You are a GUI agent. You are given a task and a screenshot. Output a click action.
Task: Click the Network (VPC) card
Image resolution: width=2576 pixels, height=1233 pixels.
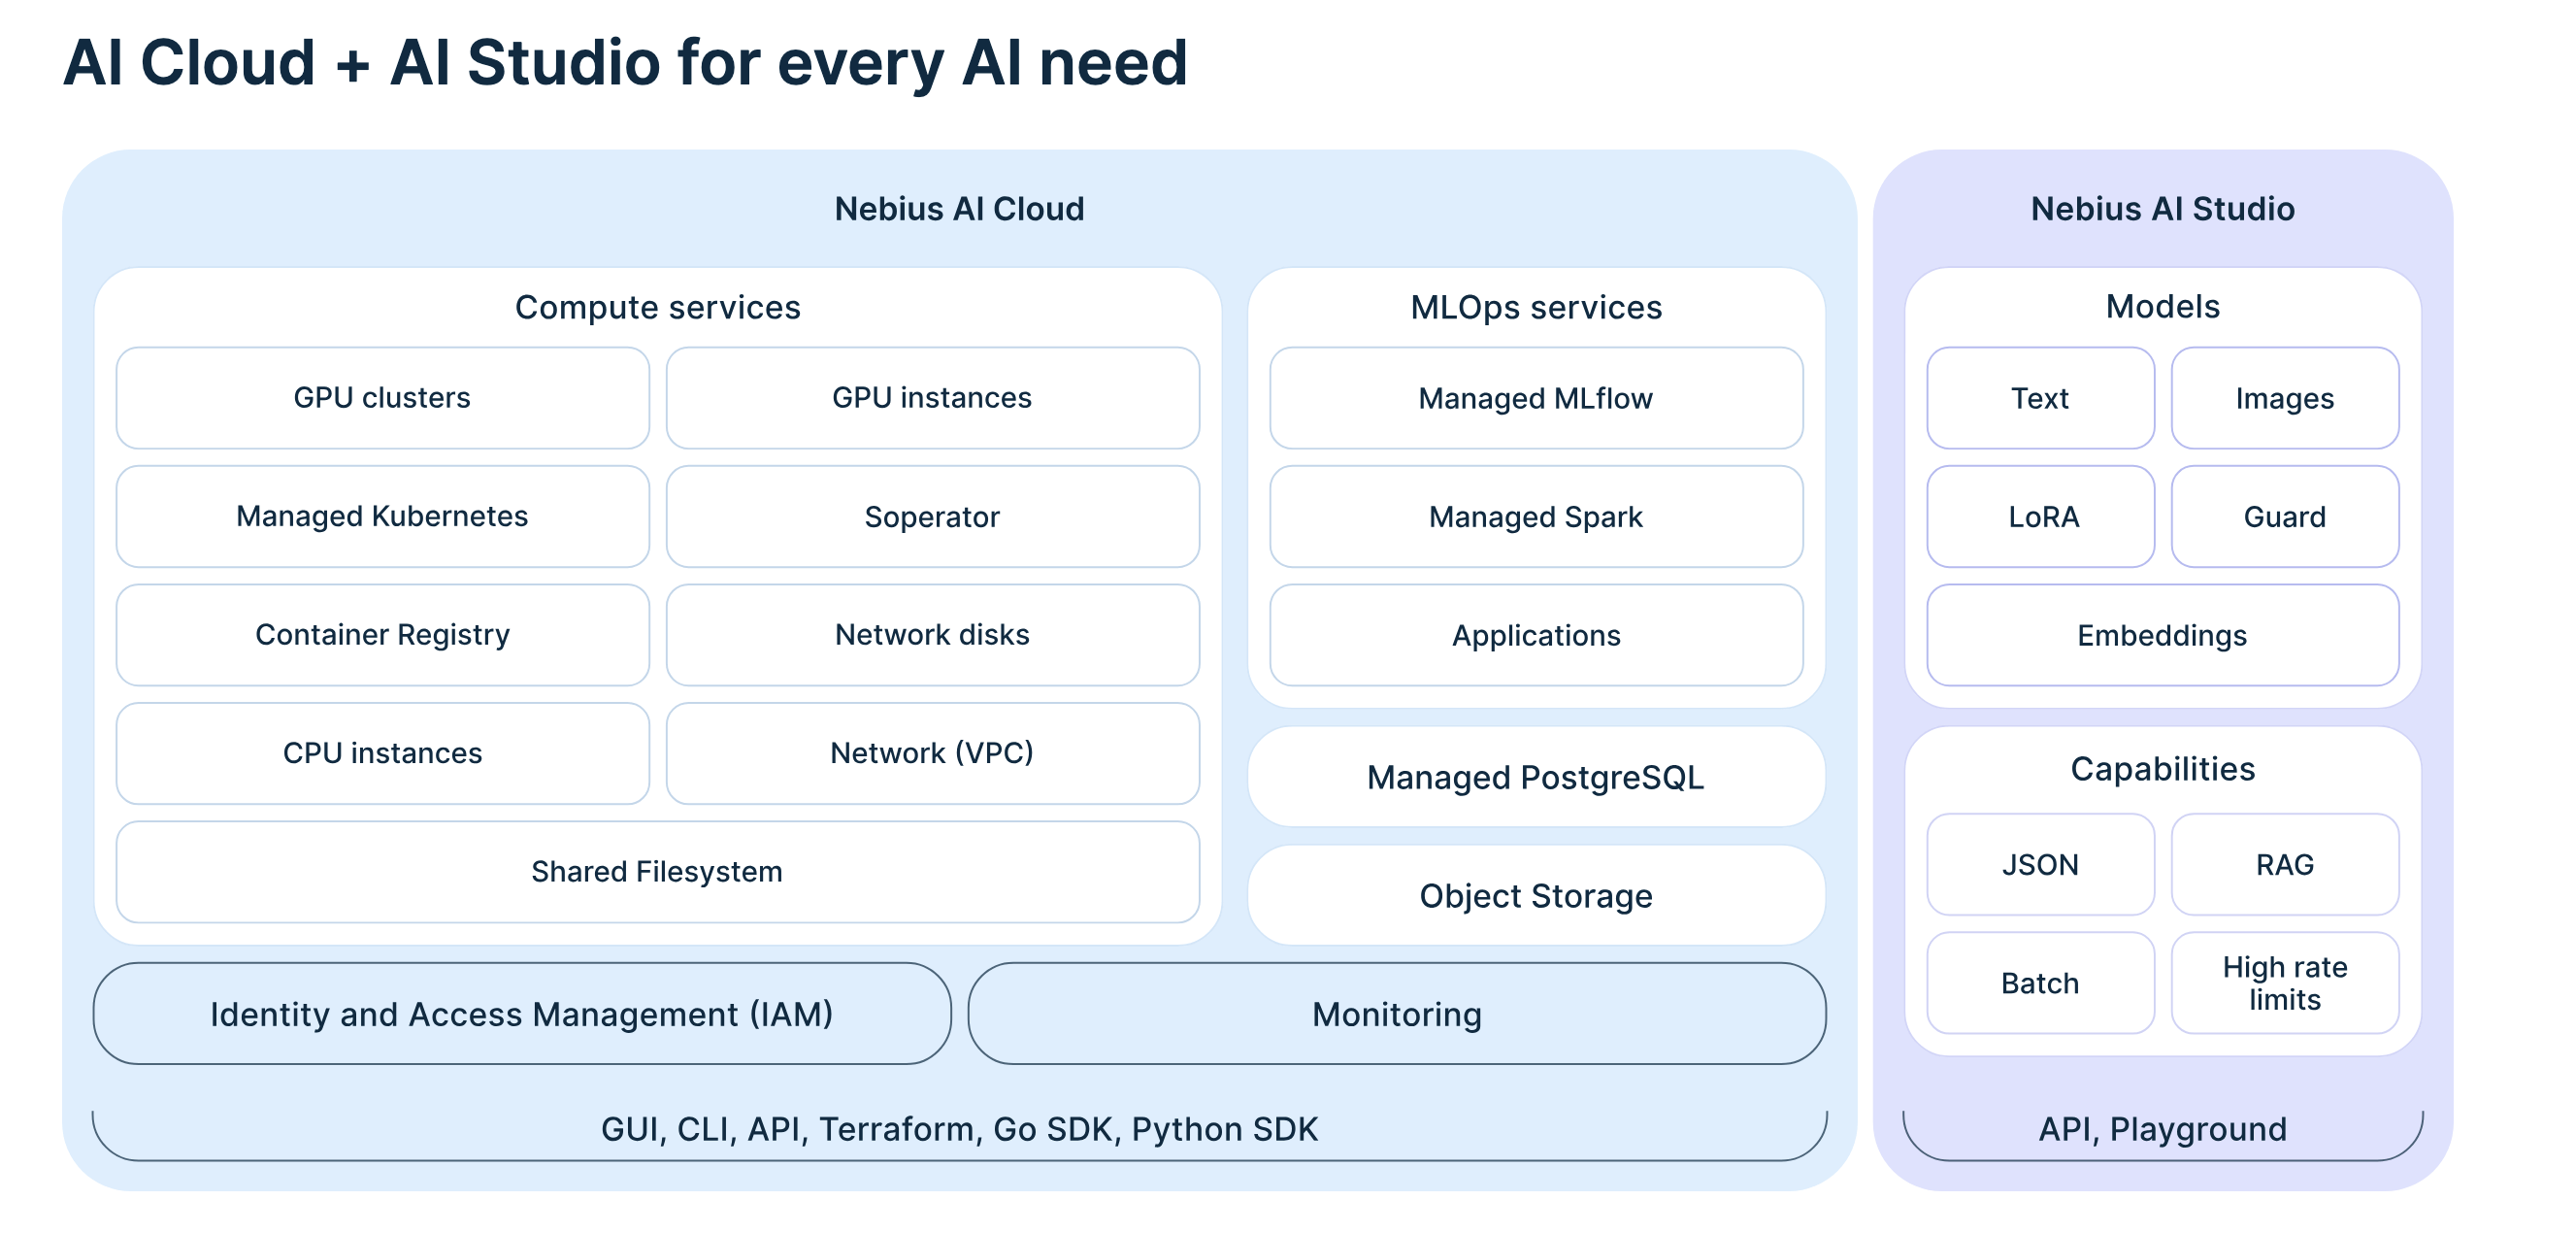tap(932, 753)
